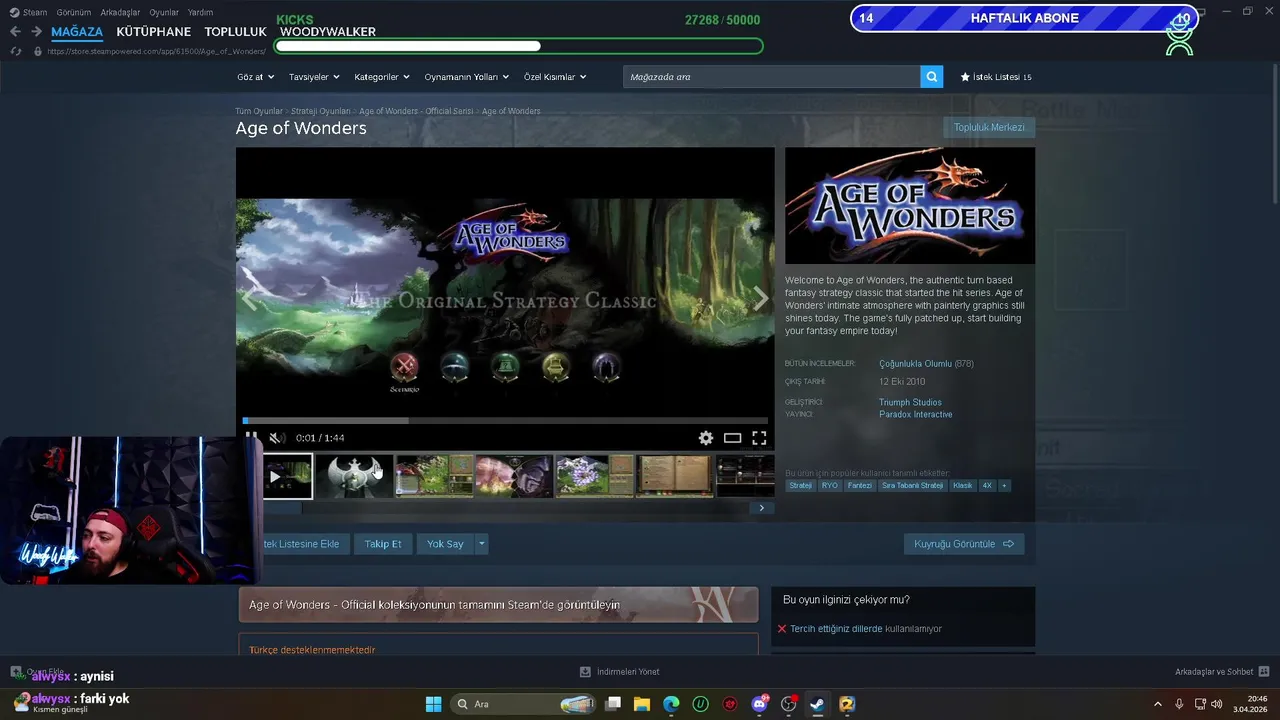The width and height of the screenshot is (1280, 720).
Task: Go forward using Steam navigation arrow
Action: coord(35,32)
